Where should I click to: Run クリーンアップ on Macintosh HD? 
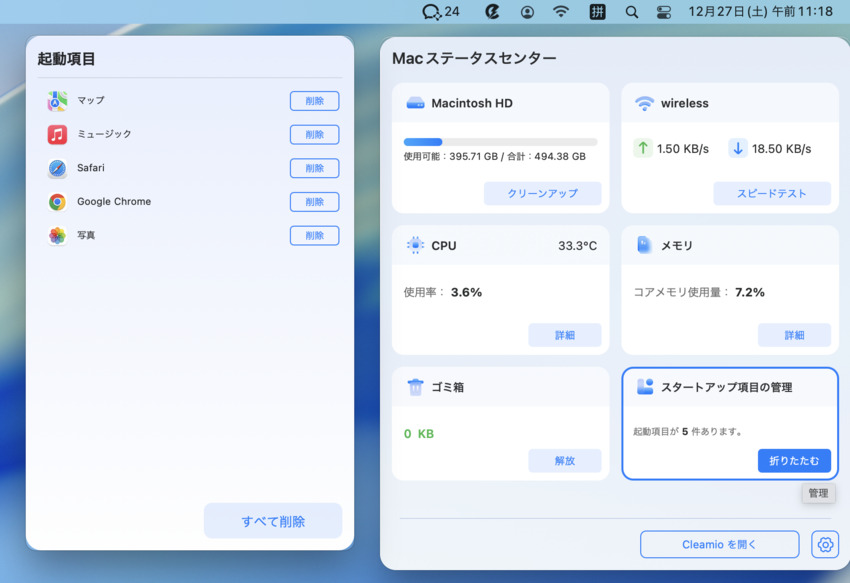tap(543, 193)
